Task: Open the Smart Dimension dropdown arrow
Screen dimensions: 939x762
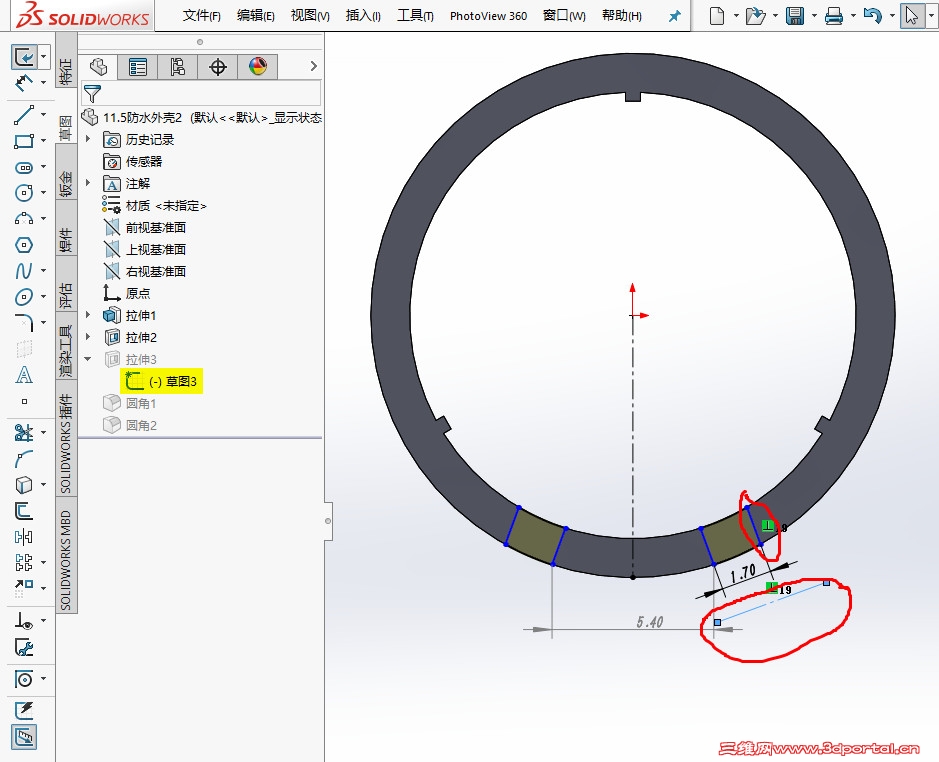Action: (43, 82)
